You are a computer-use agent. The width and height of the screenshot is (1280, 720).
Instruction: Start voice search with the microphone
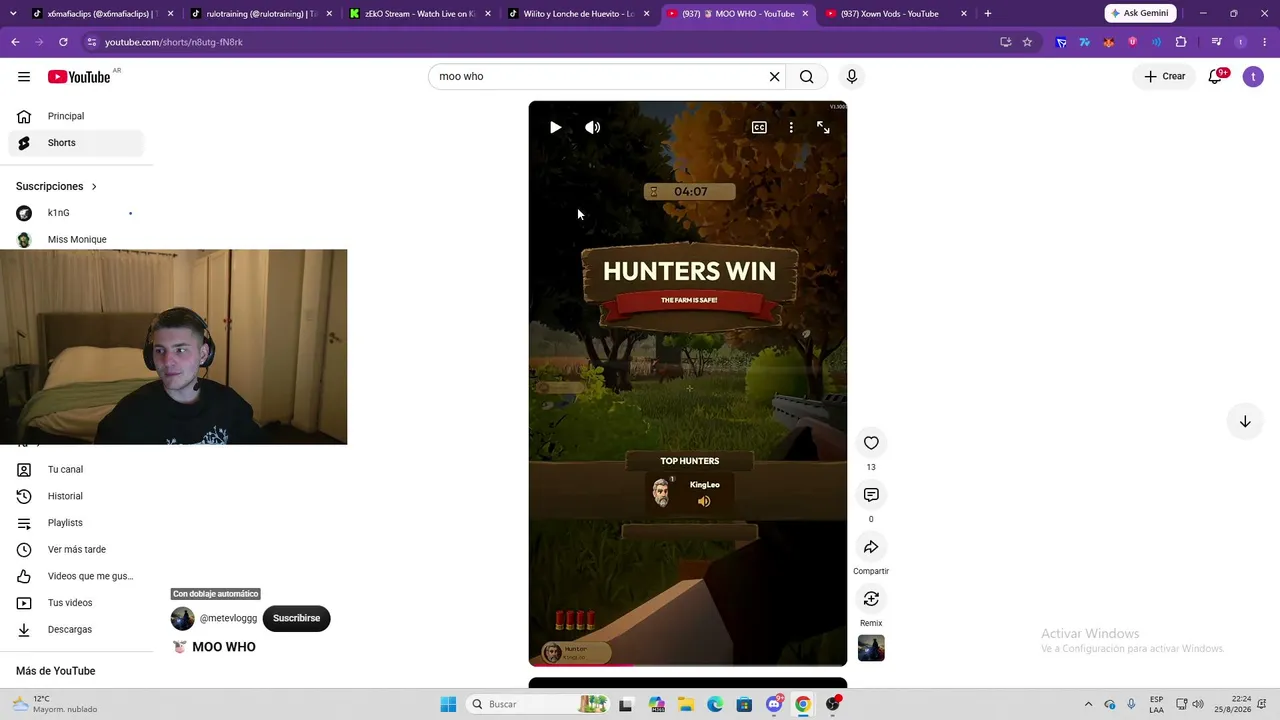[852, 77]
